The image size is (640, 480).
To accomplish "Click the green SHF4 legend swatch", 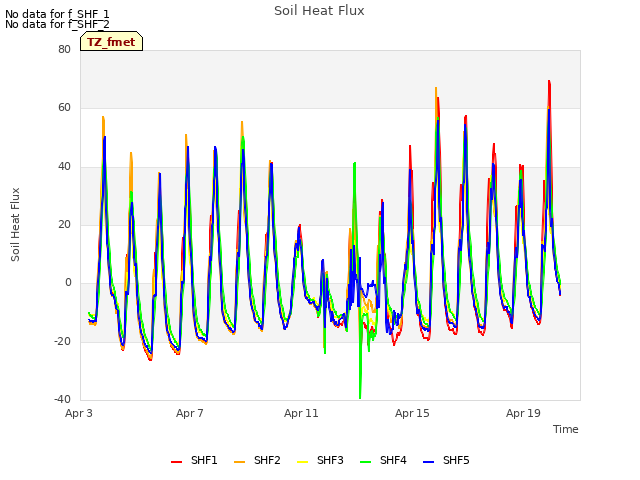I will point(365,462).
